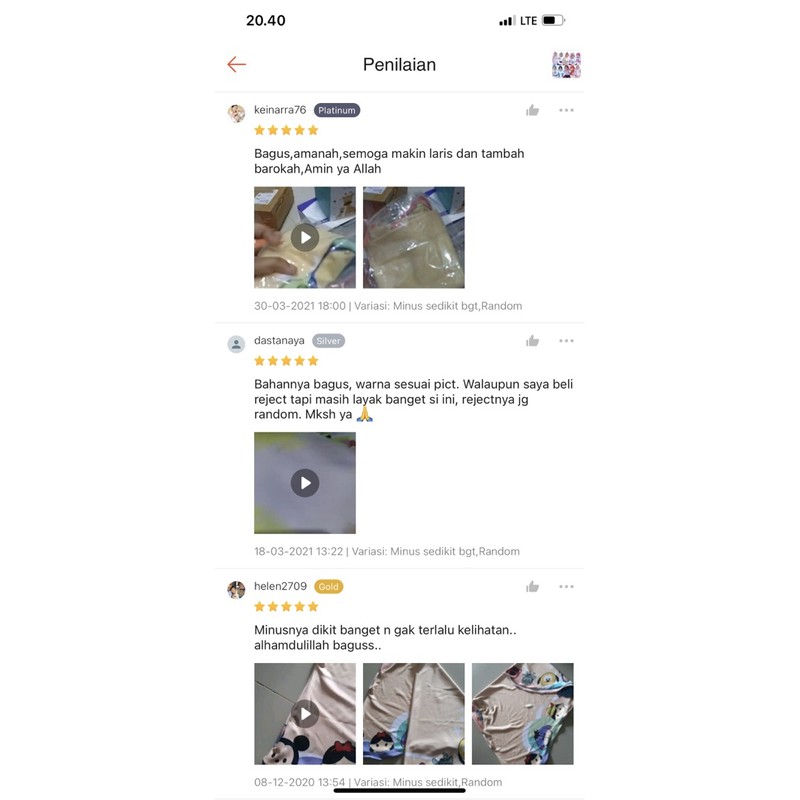Image resolution: width=800 pixels, height=800 pixels.
Task: Like keinarra76's review with thumbs up
Action: (x=532, y=110)
